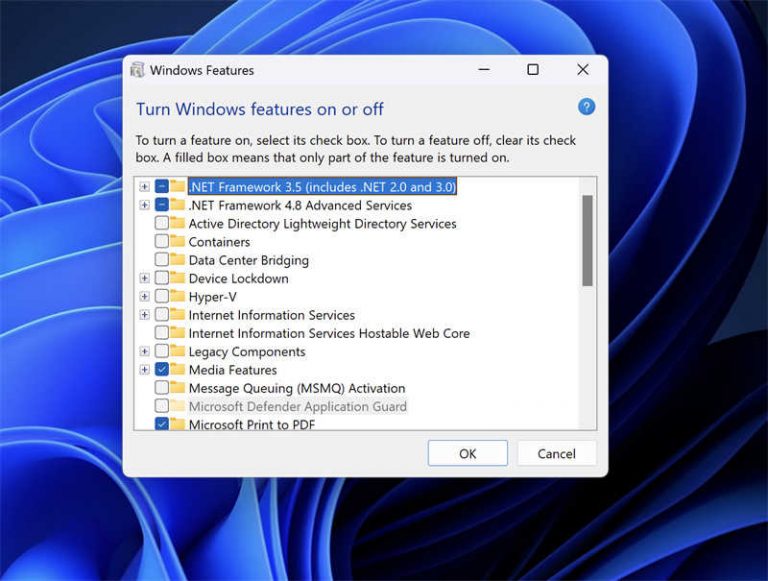Enable the Device Lockdown checkbox
Viewport: 768px width, 581px height.
pos(162,278)
